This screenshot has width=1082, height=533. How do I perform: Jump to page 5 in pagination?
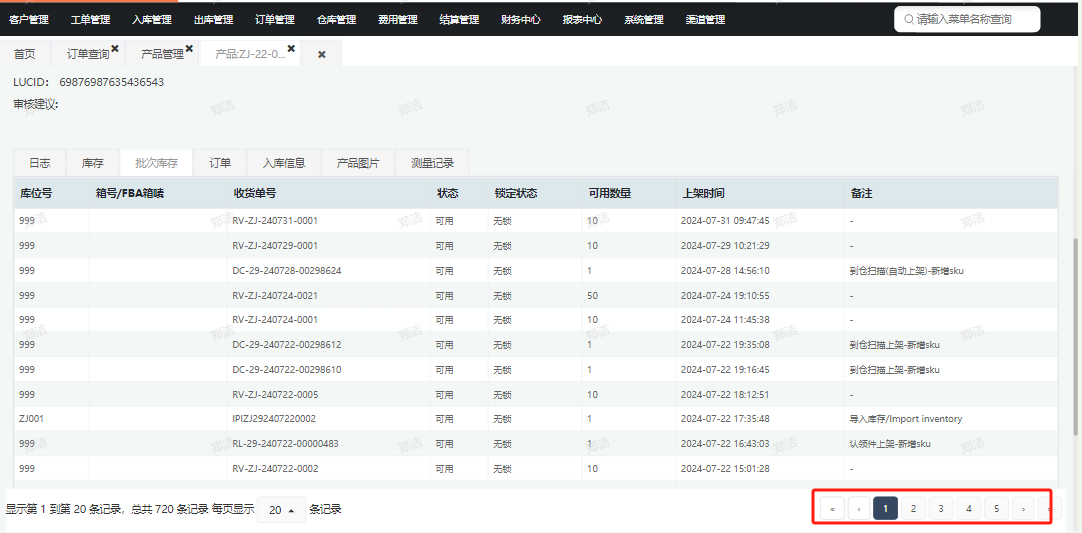(x=996, y=509)
